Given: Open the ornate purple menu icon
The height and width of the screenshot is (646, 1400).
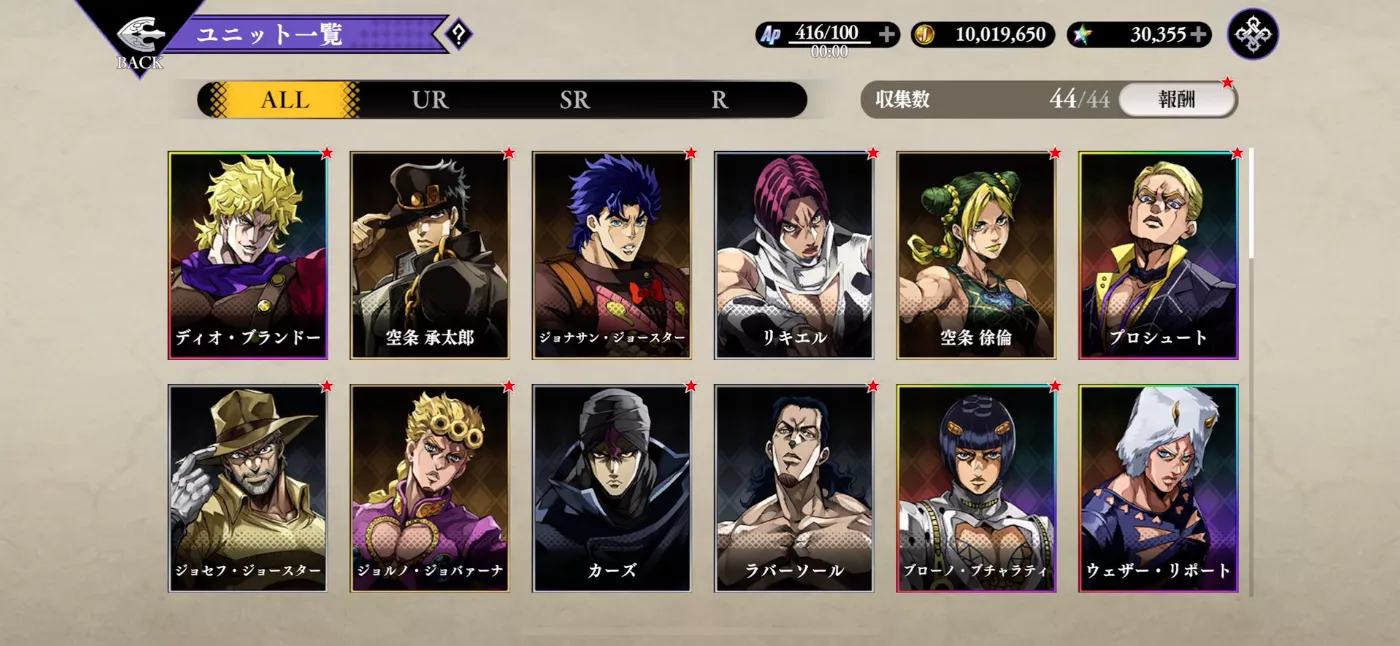Looking at the screenshot, I should pos(1253,34).
